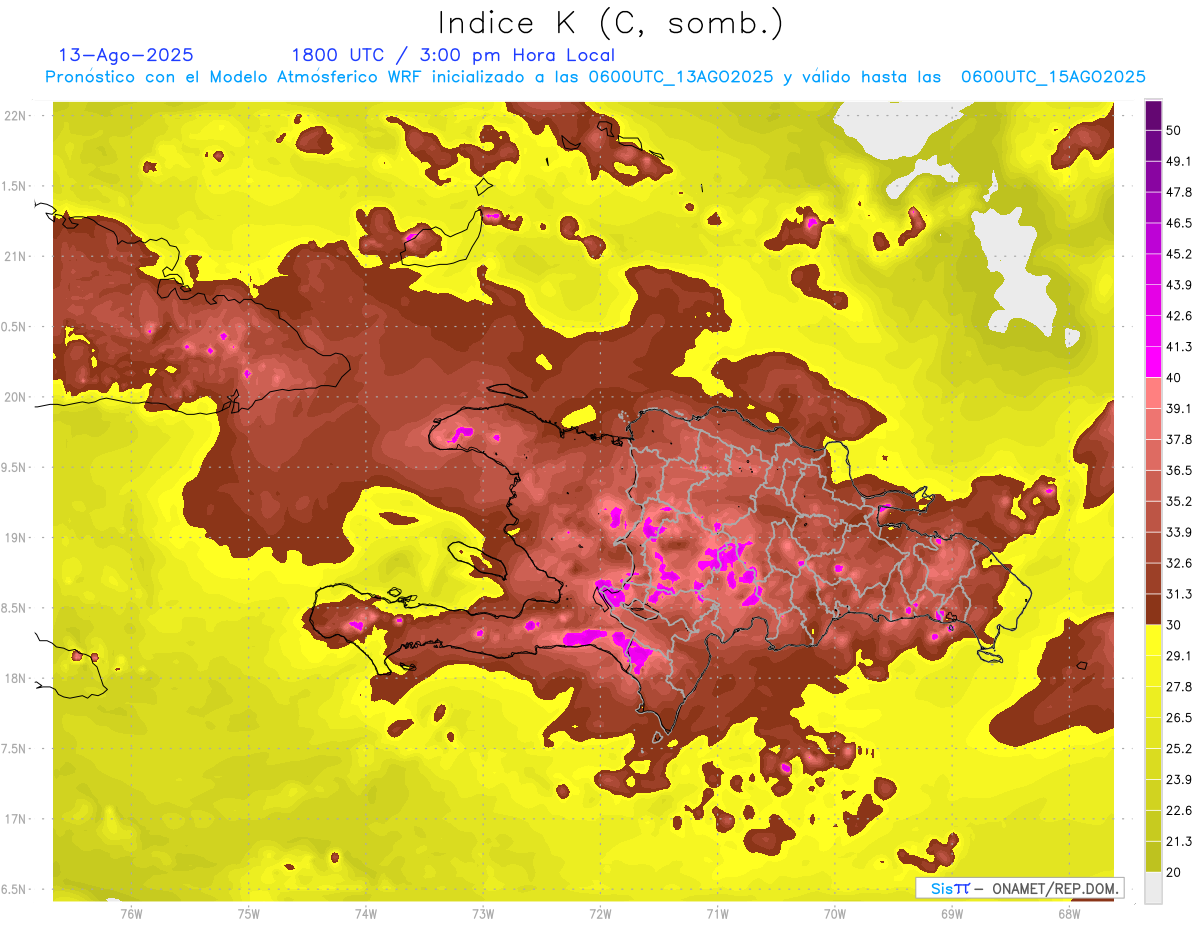The height and width of the screenshot is (927, 1200).
Task: Select the date text "13-Ago-2025"
Action: click(x=126, y=55)
